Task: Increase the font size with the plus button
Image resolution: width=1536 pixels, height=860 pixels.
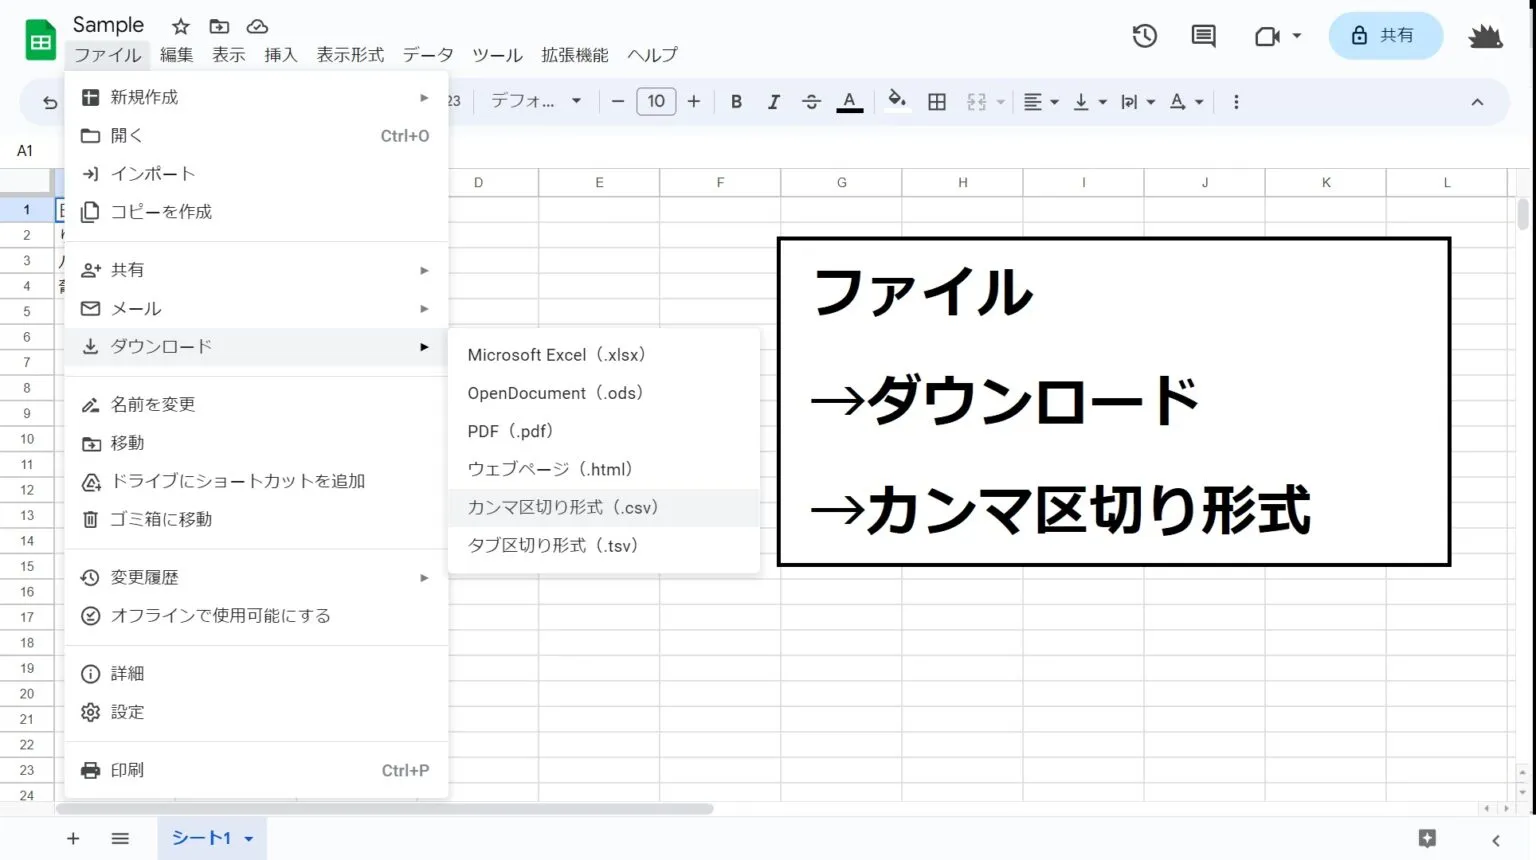Action: 694,101
